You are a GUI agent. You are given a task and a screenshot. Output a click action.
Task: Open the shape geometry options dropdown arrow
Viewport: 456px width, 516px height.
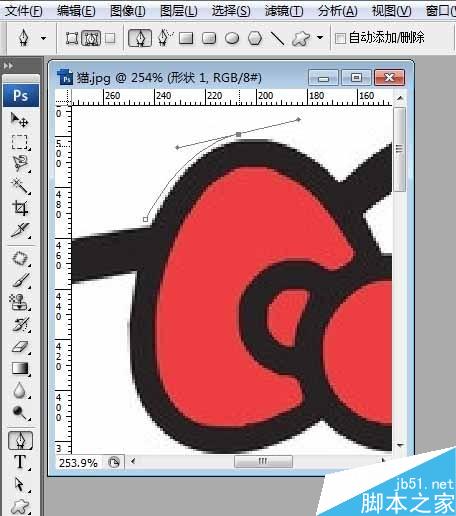320,37
